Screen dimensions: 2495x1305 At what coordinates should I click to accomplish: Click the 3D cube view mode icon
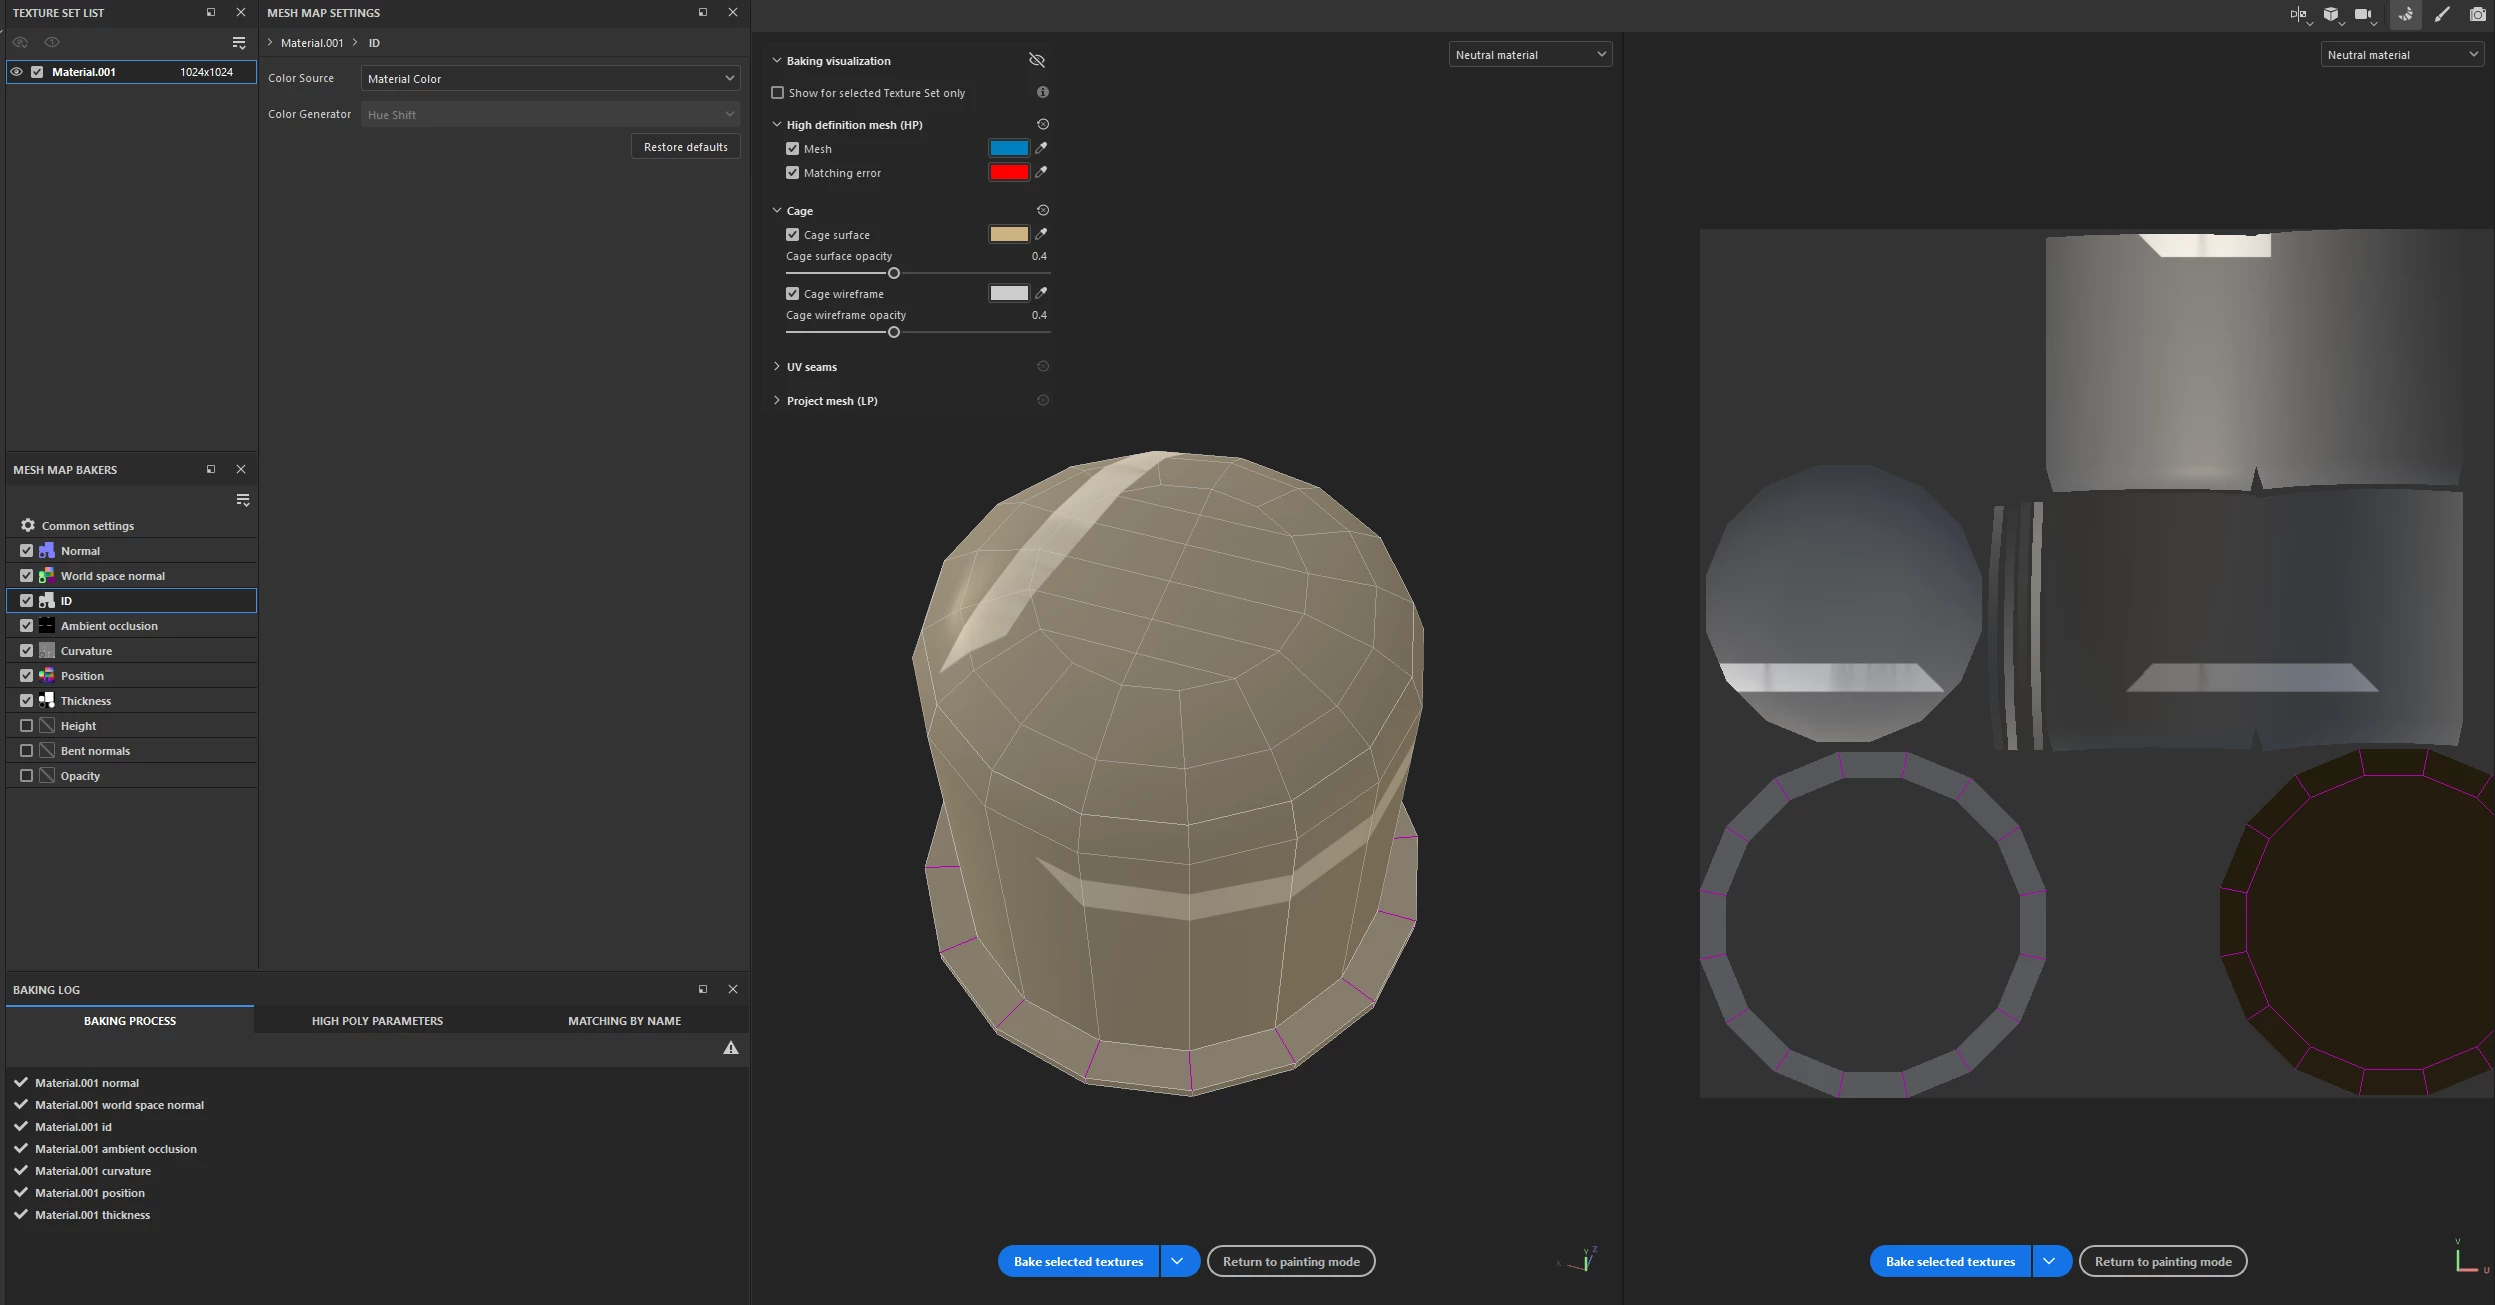tap(2331, 14)
